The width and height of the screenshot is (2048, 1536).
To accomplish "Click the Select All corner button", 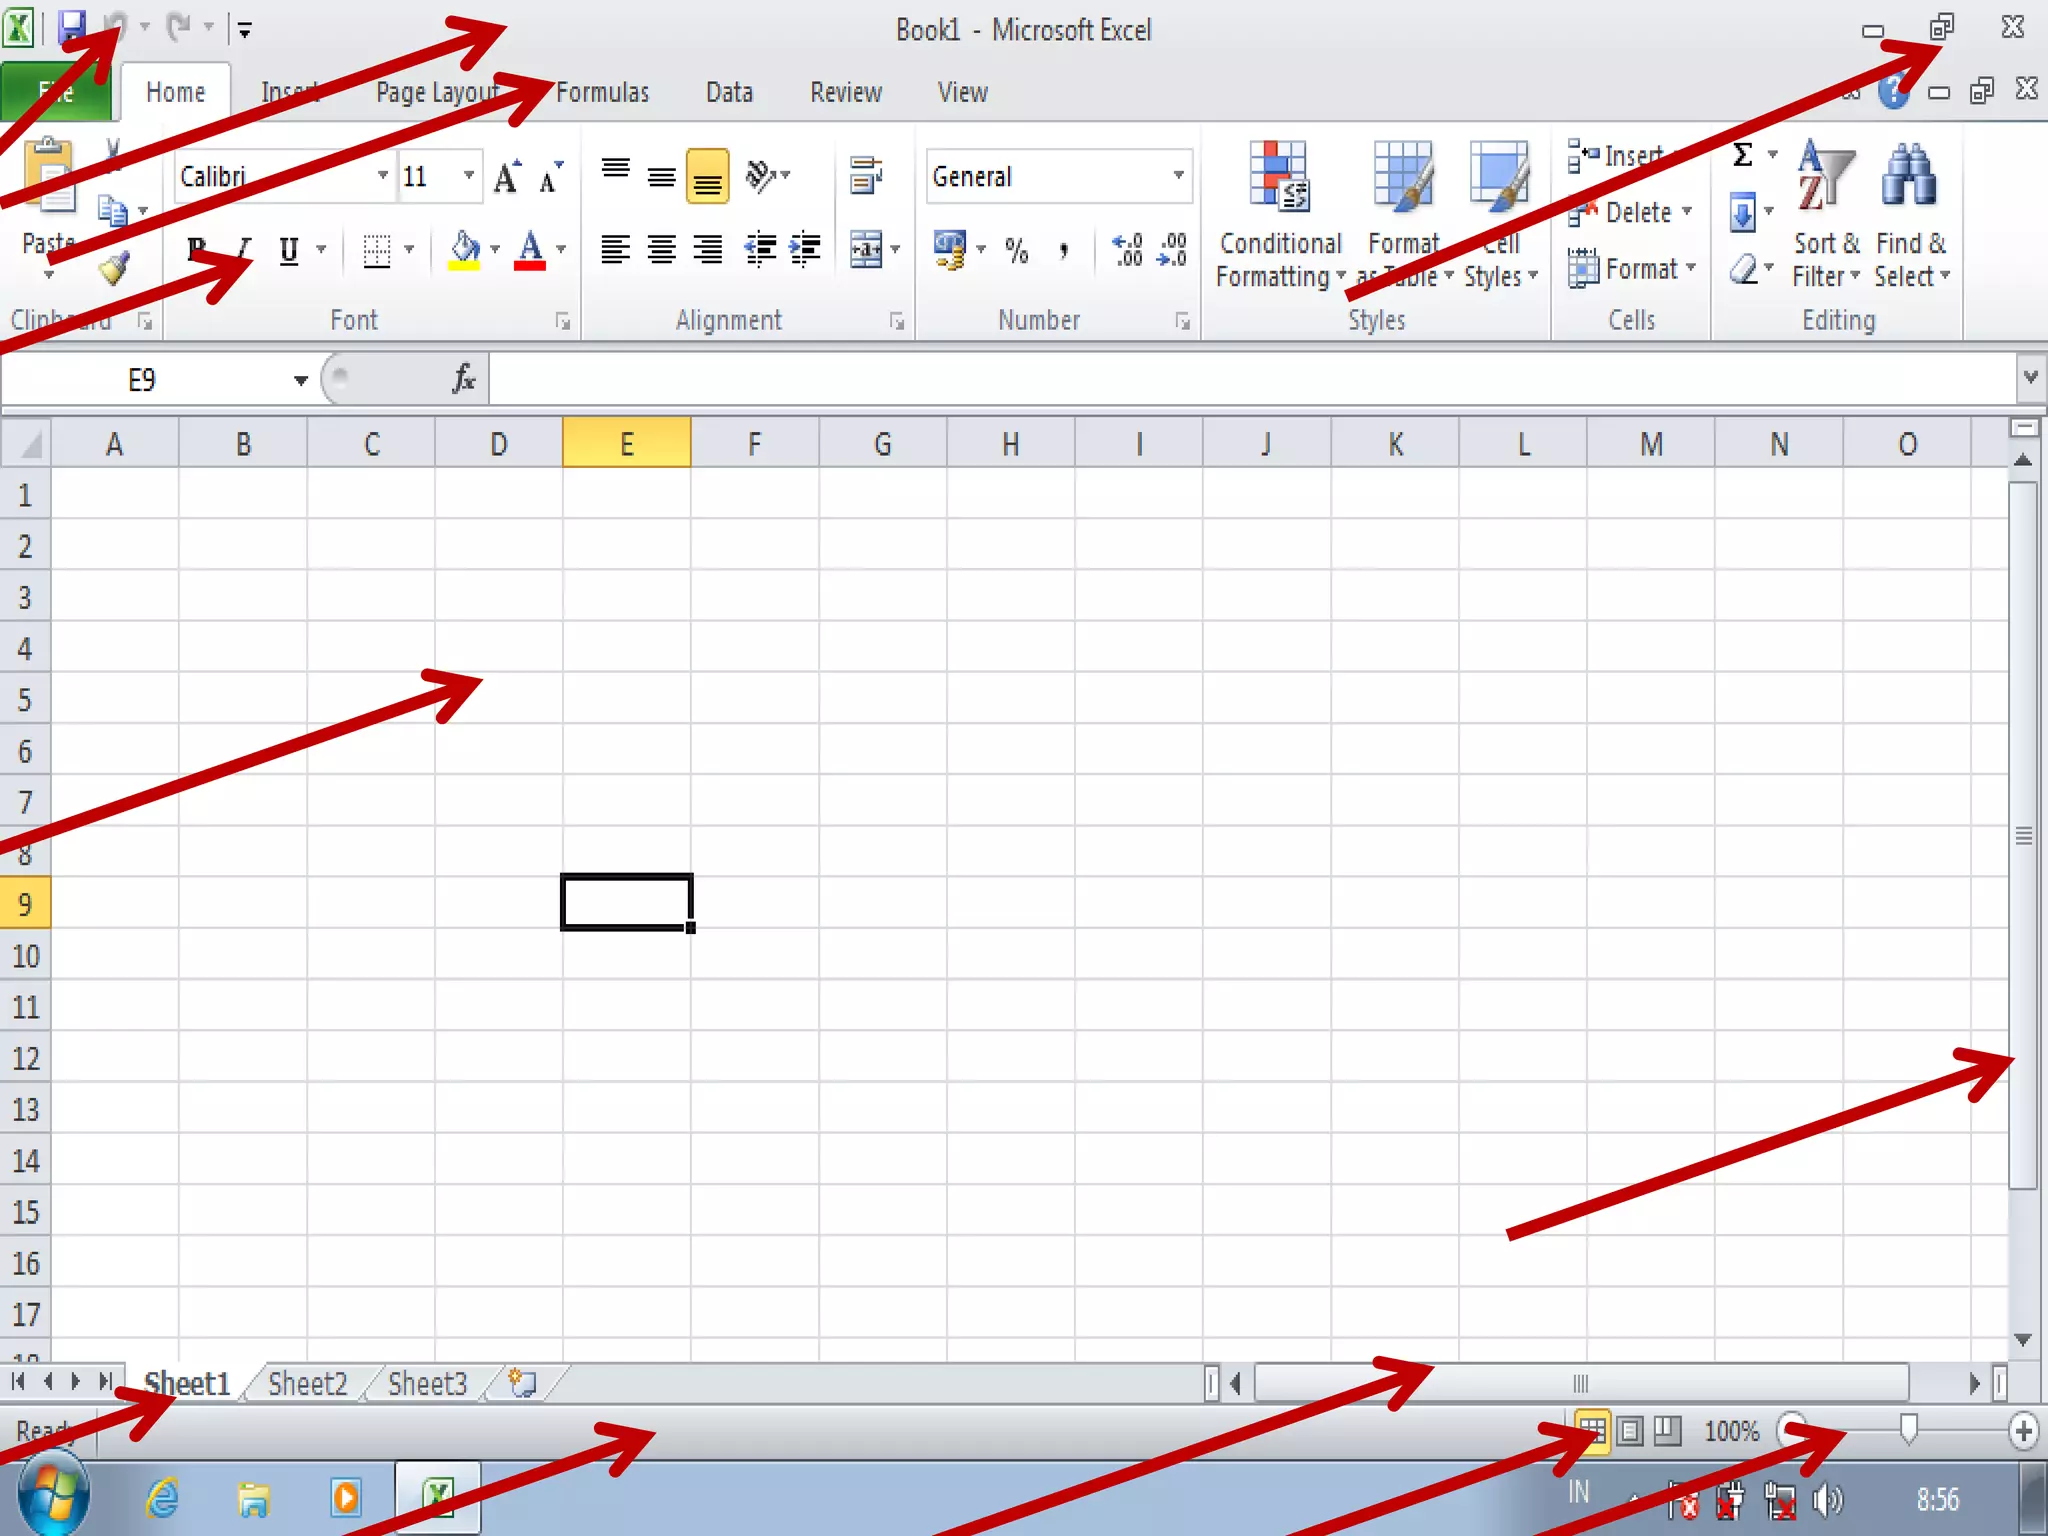I will 25,443.
